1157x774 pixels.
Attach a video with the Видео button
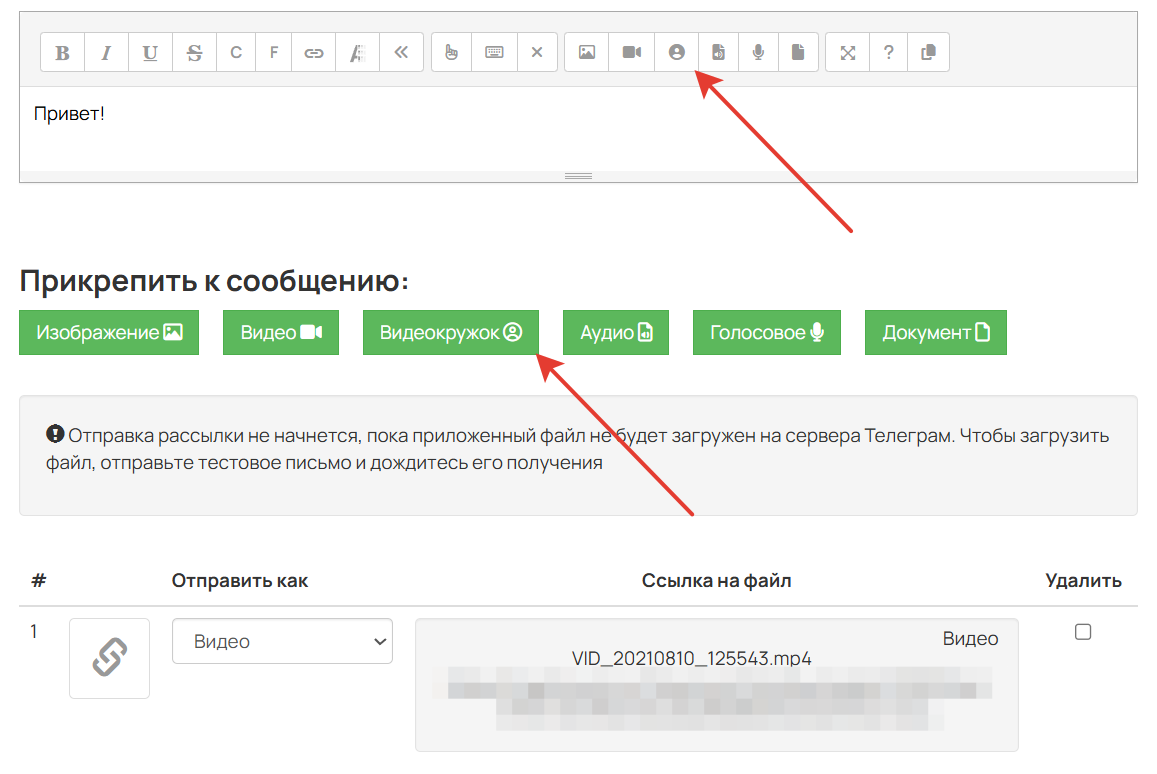pyautogui.click(x=281, y=333)
